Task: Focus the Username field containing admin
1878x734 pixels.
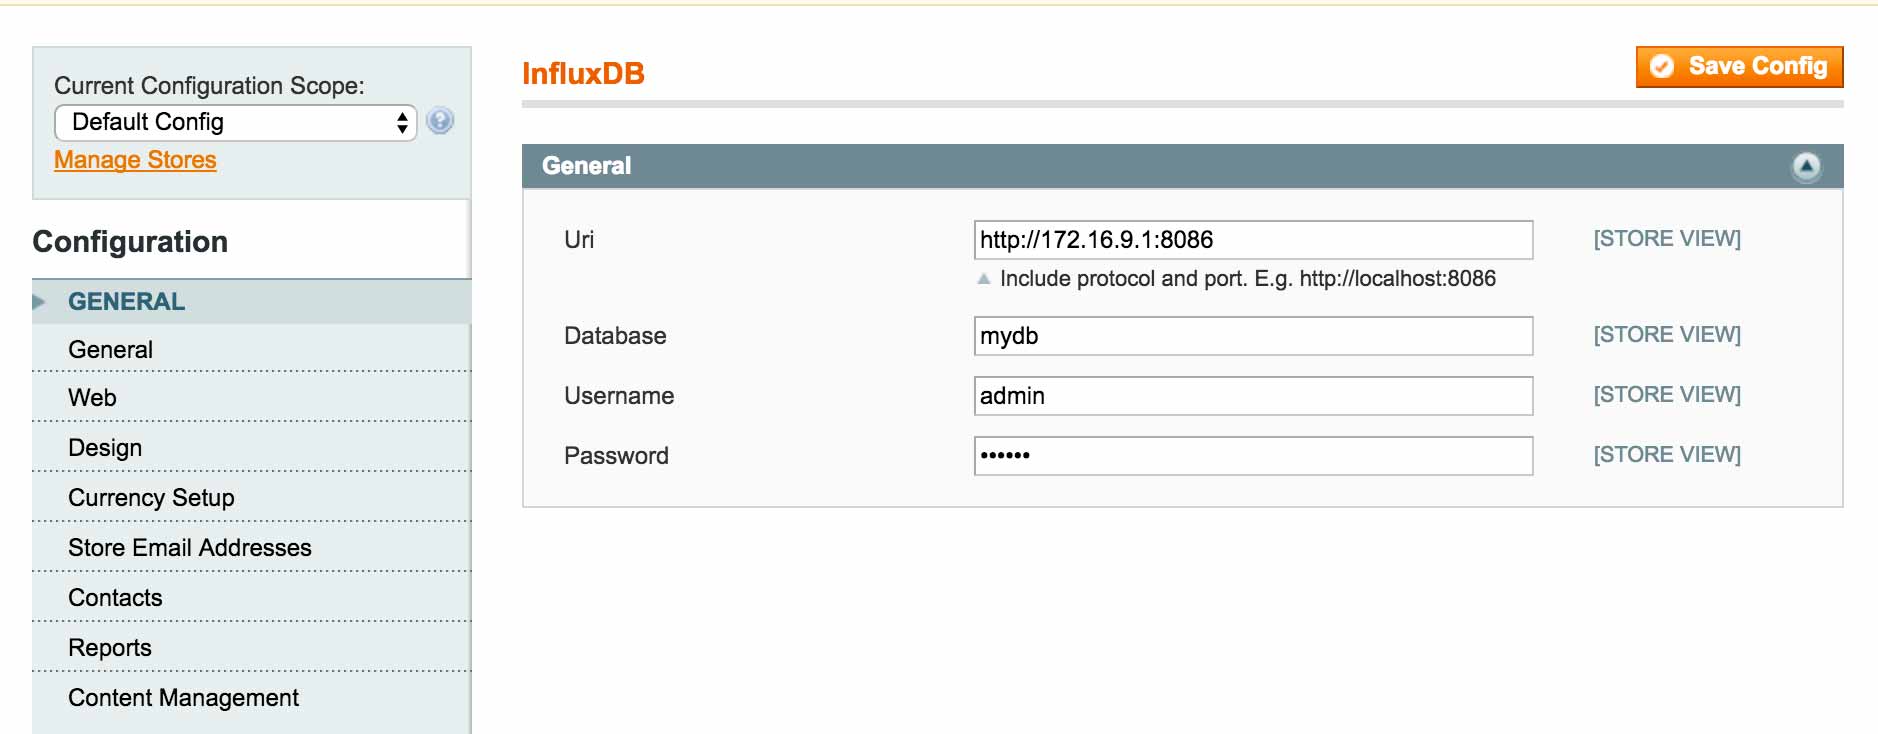Action: (1253, 396)
